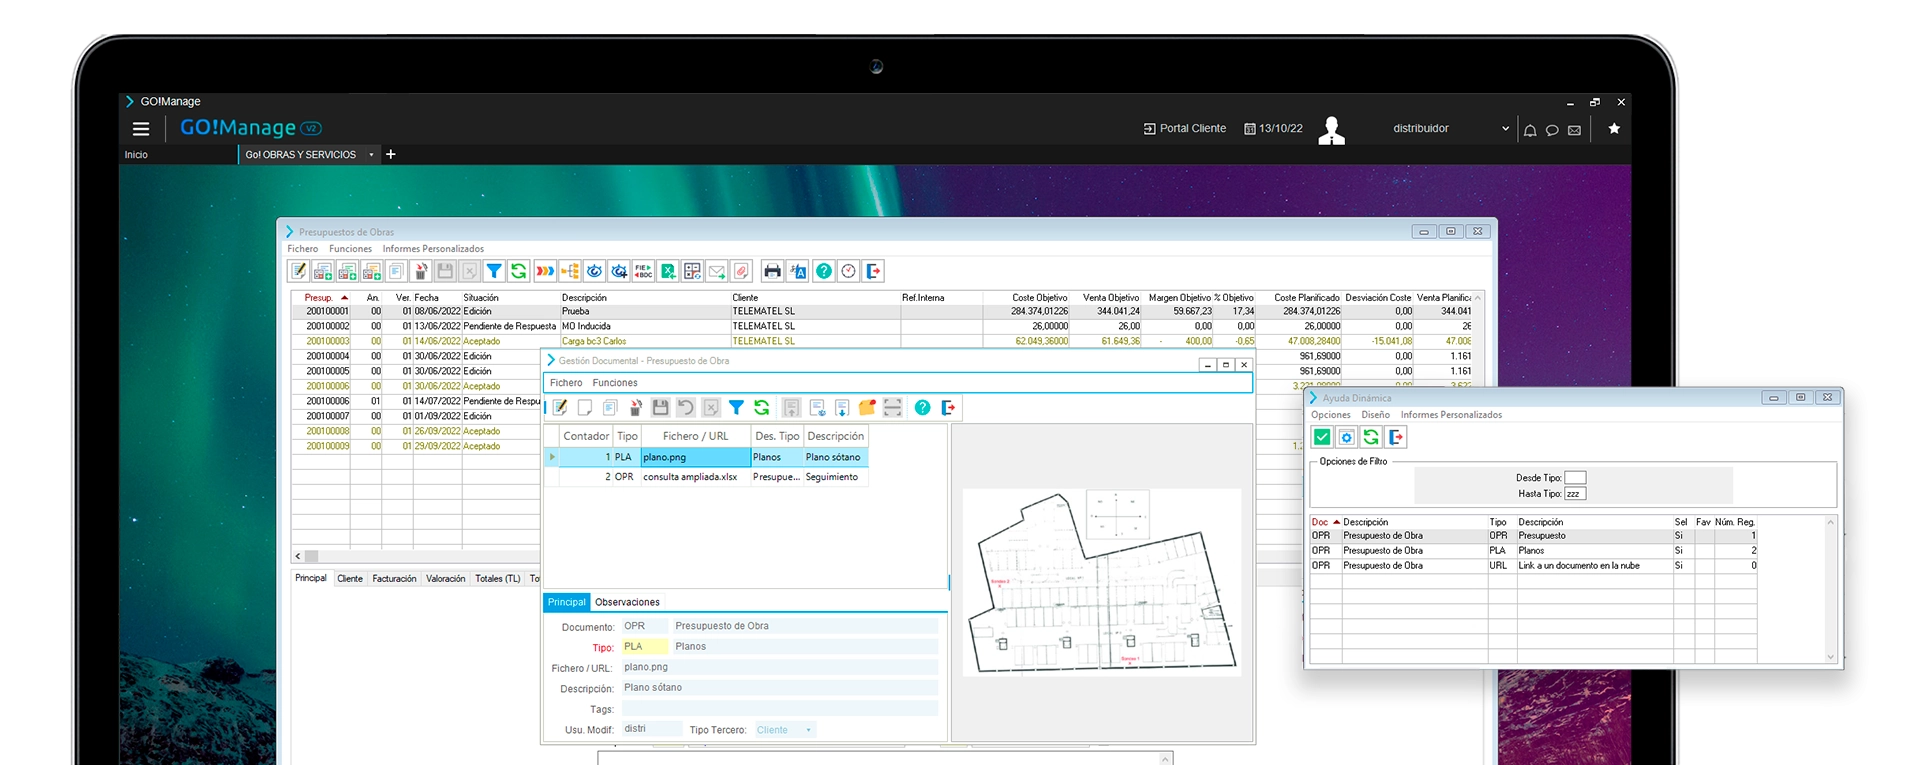Image resolution: width=1920 pixels, height=765 pixels.
Task: Click the favorites star icon
Action: (x=1614, y=128)
